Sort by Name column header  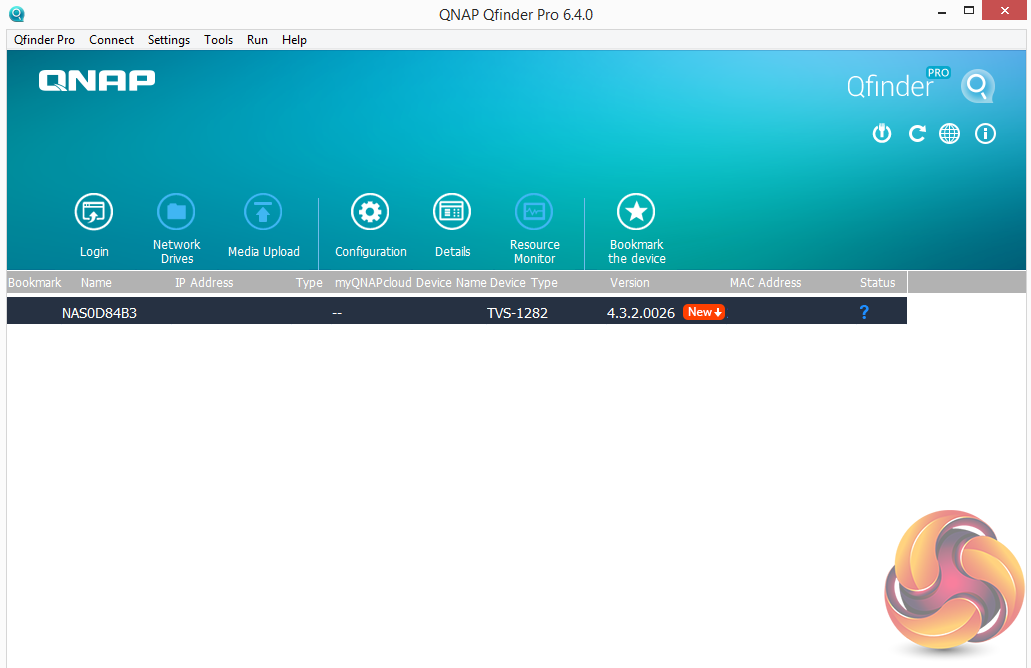point(96,283)
